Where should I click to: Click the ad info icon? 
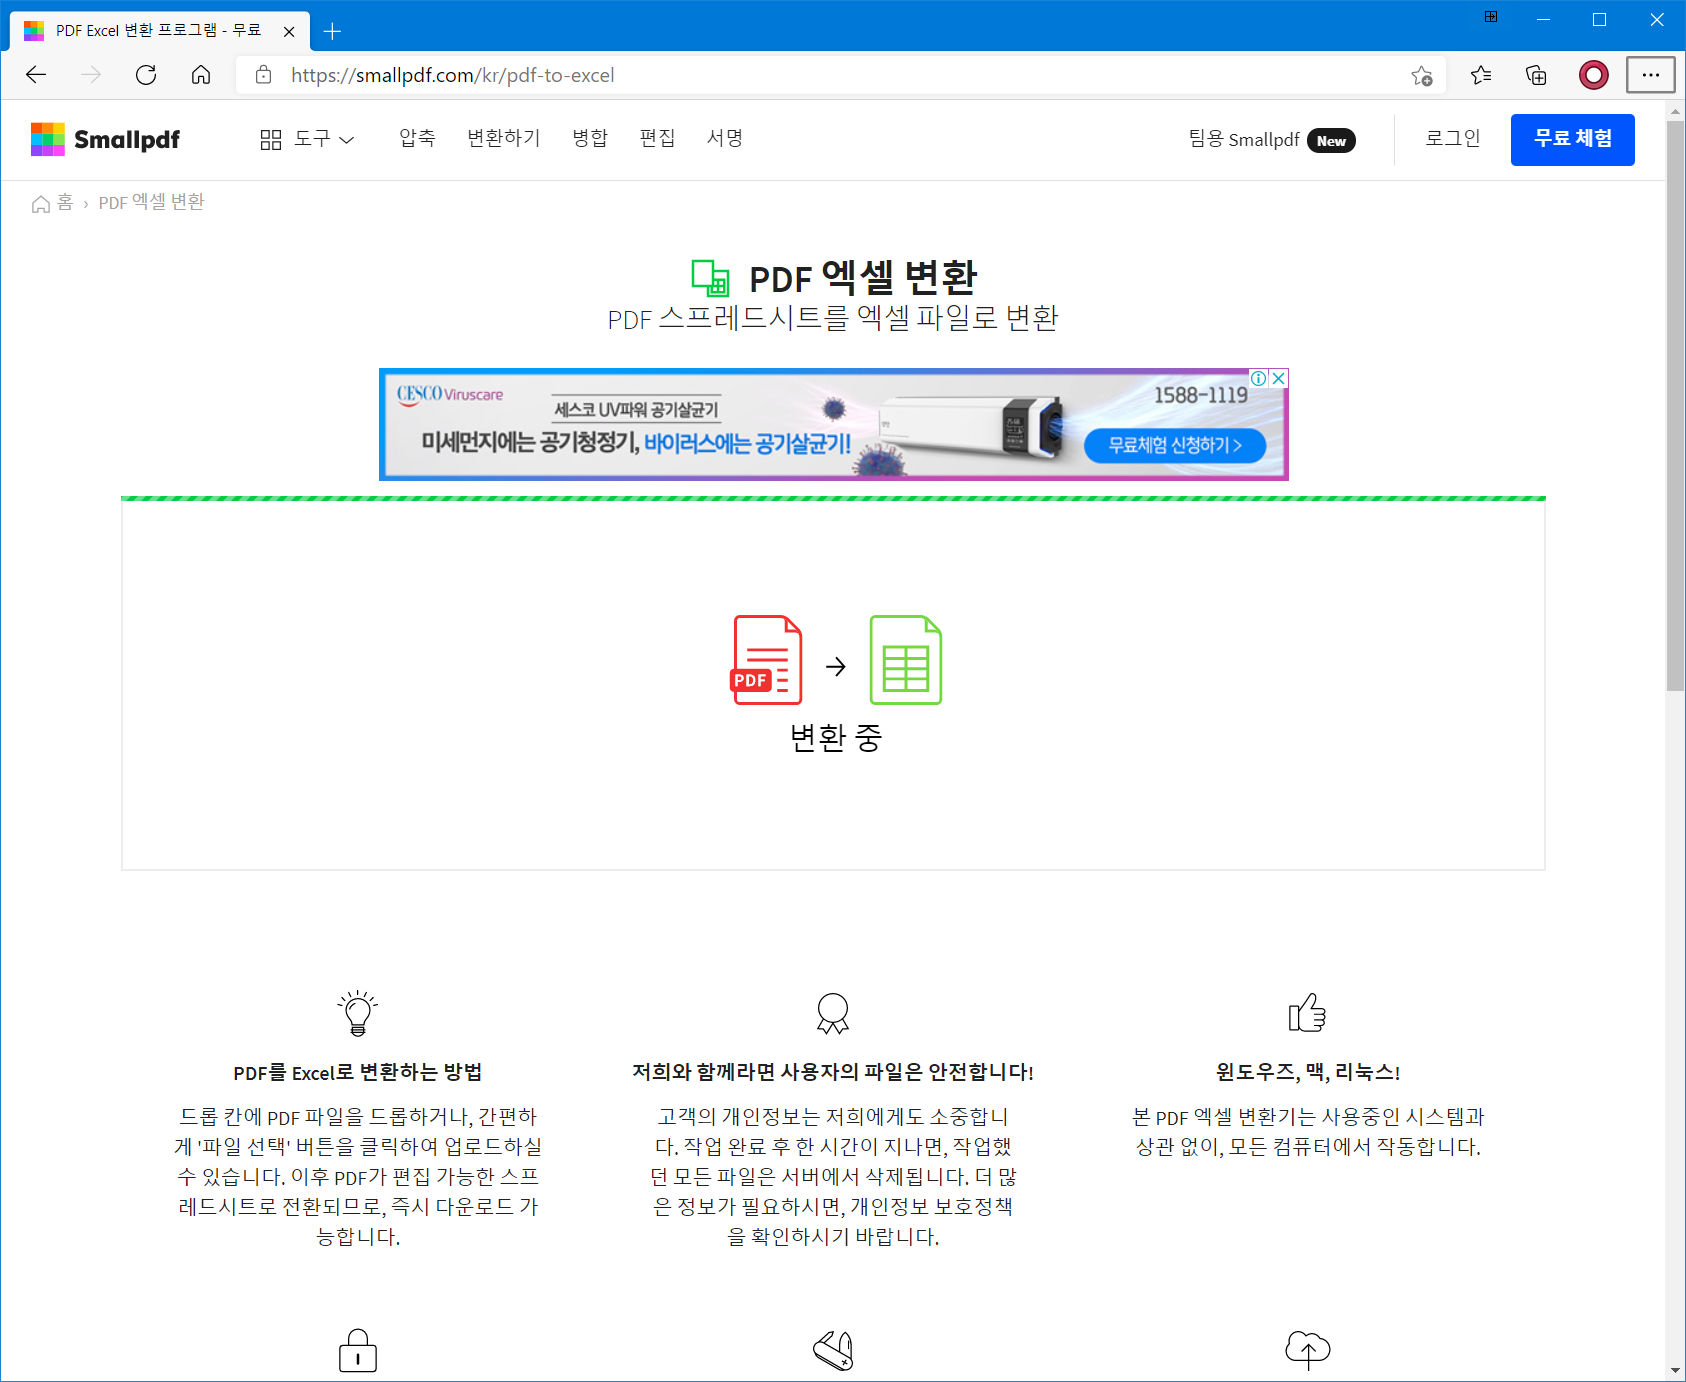[x=1259, y=378]
